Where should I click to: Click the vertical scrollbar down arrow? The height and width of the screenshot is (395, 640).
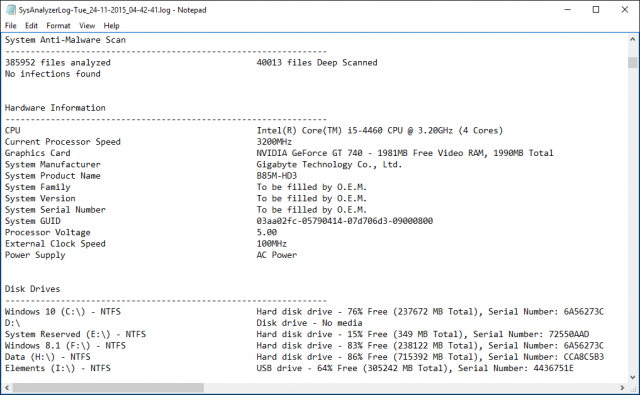coord(633,377)
